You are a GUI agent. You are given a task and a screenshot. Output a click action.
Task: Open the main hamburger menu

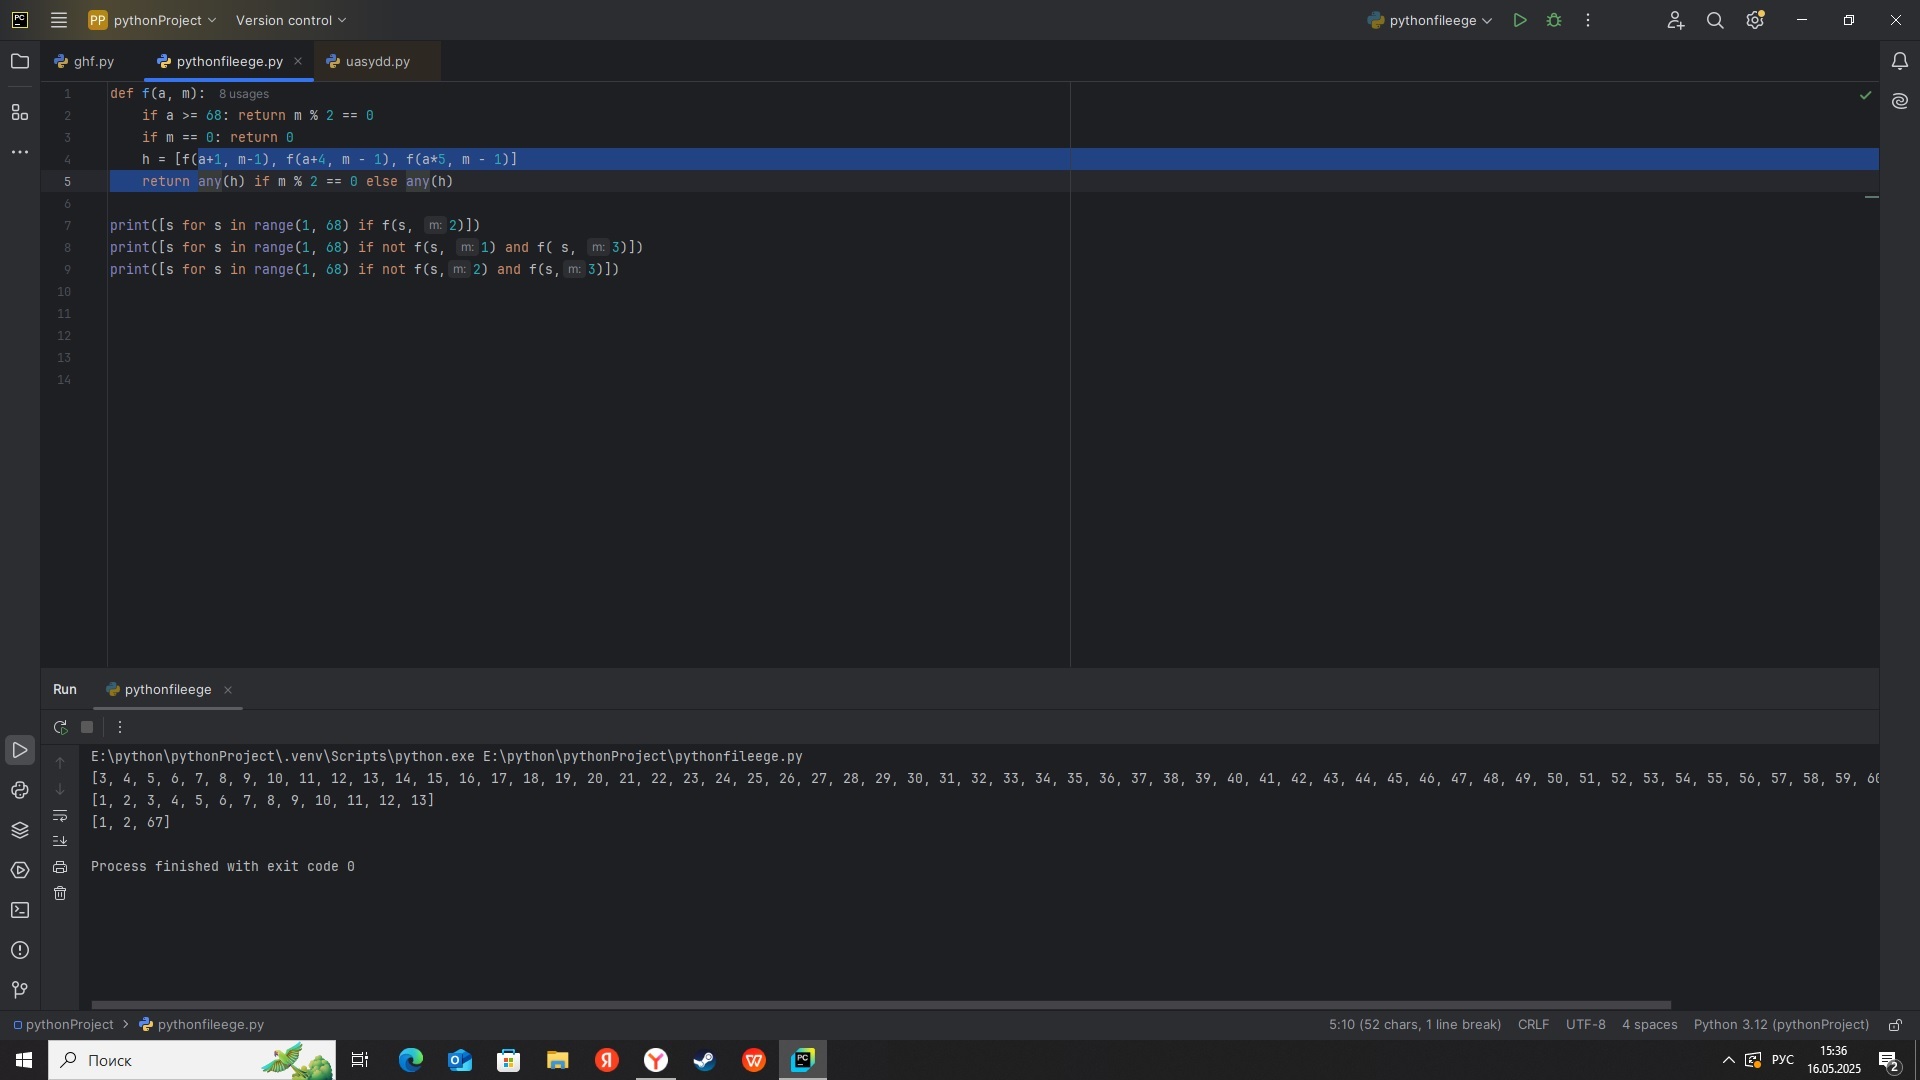[x=59, y=20]
